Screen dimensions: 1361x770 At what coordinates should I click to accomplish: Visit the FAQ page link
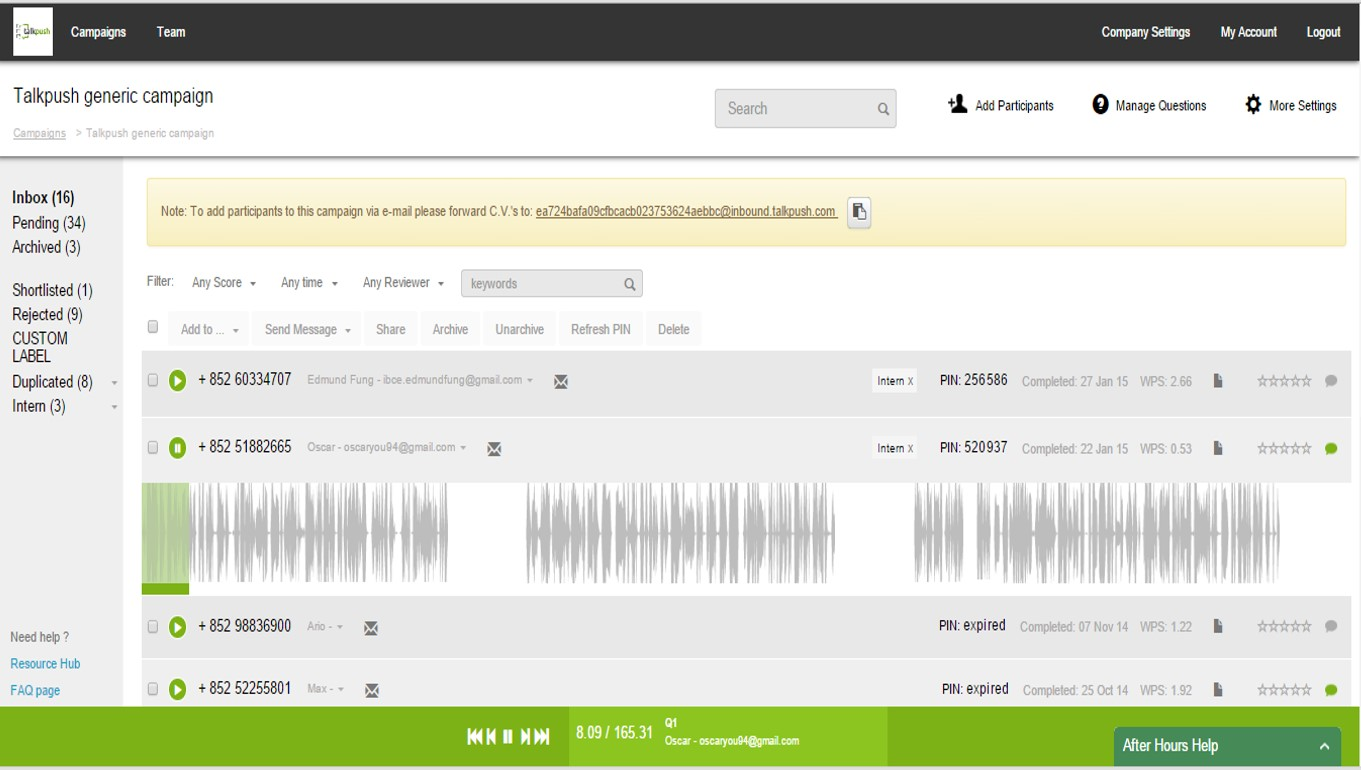34,689
